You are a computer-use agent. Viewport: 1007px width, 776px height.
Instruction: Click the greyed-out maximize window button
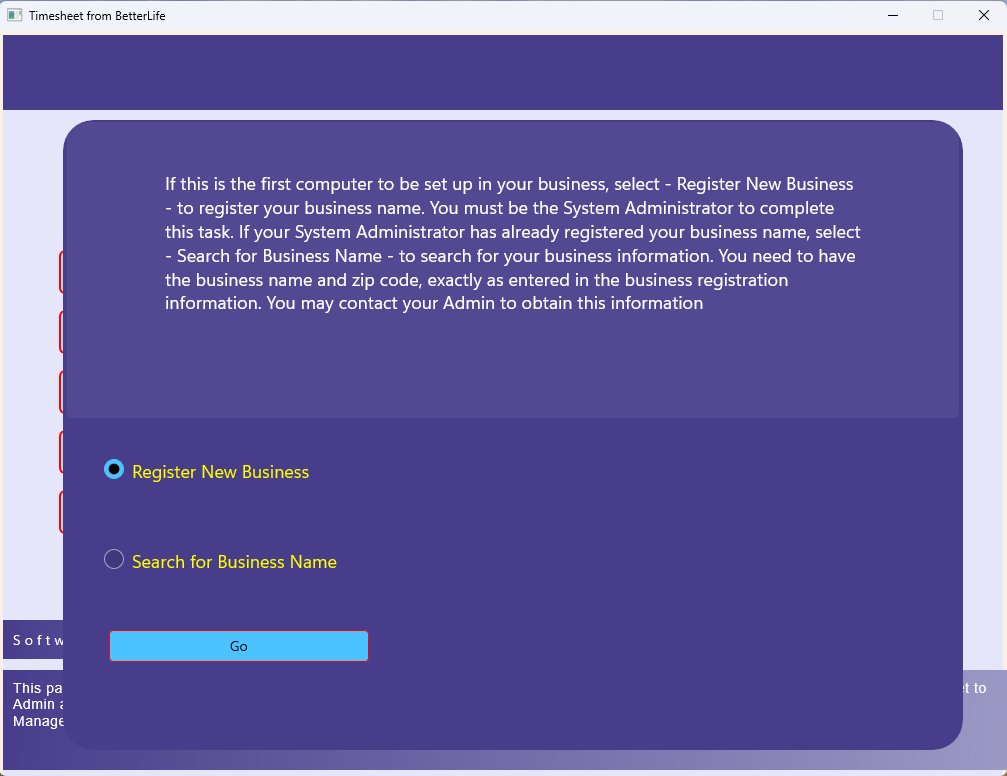pos(938,15)
